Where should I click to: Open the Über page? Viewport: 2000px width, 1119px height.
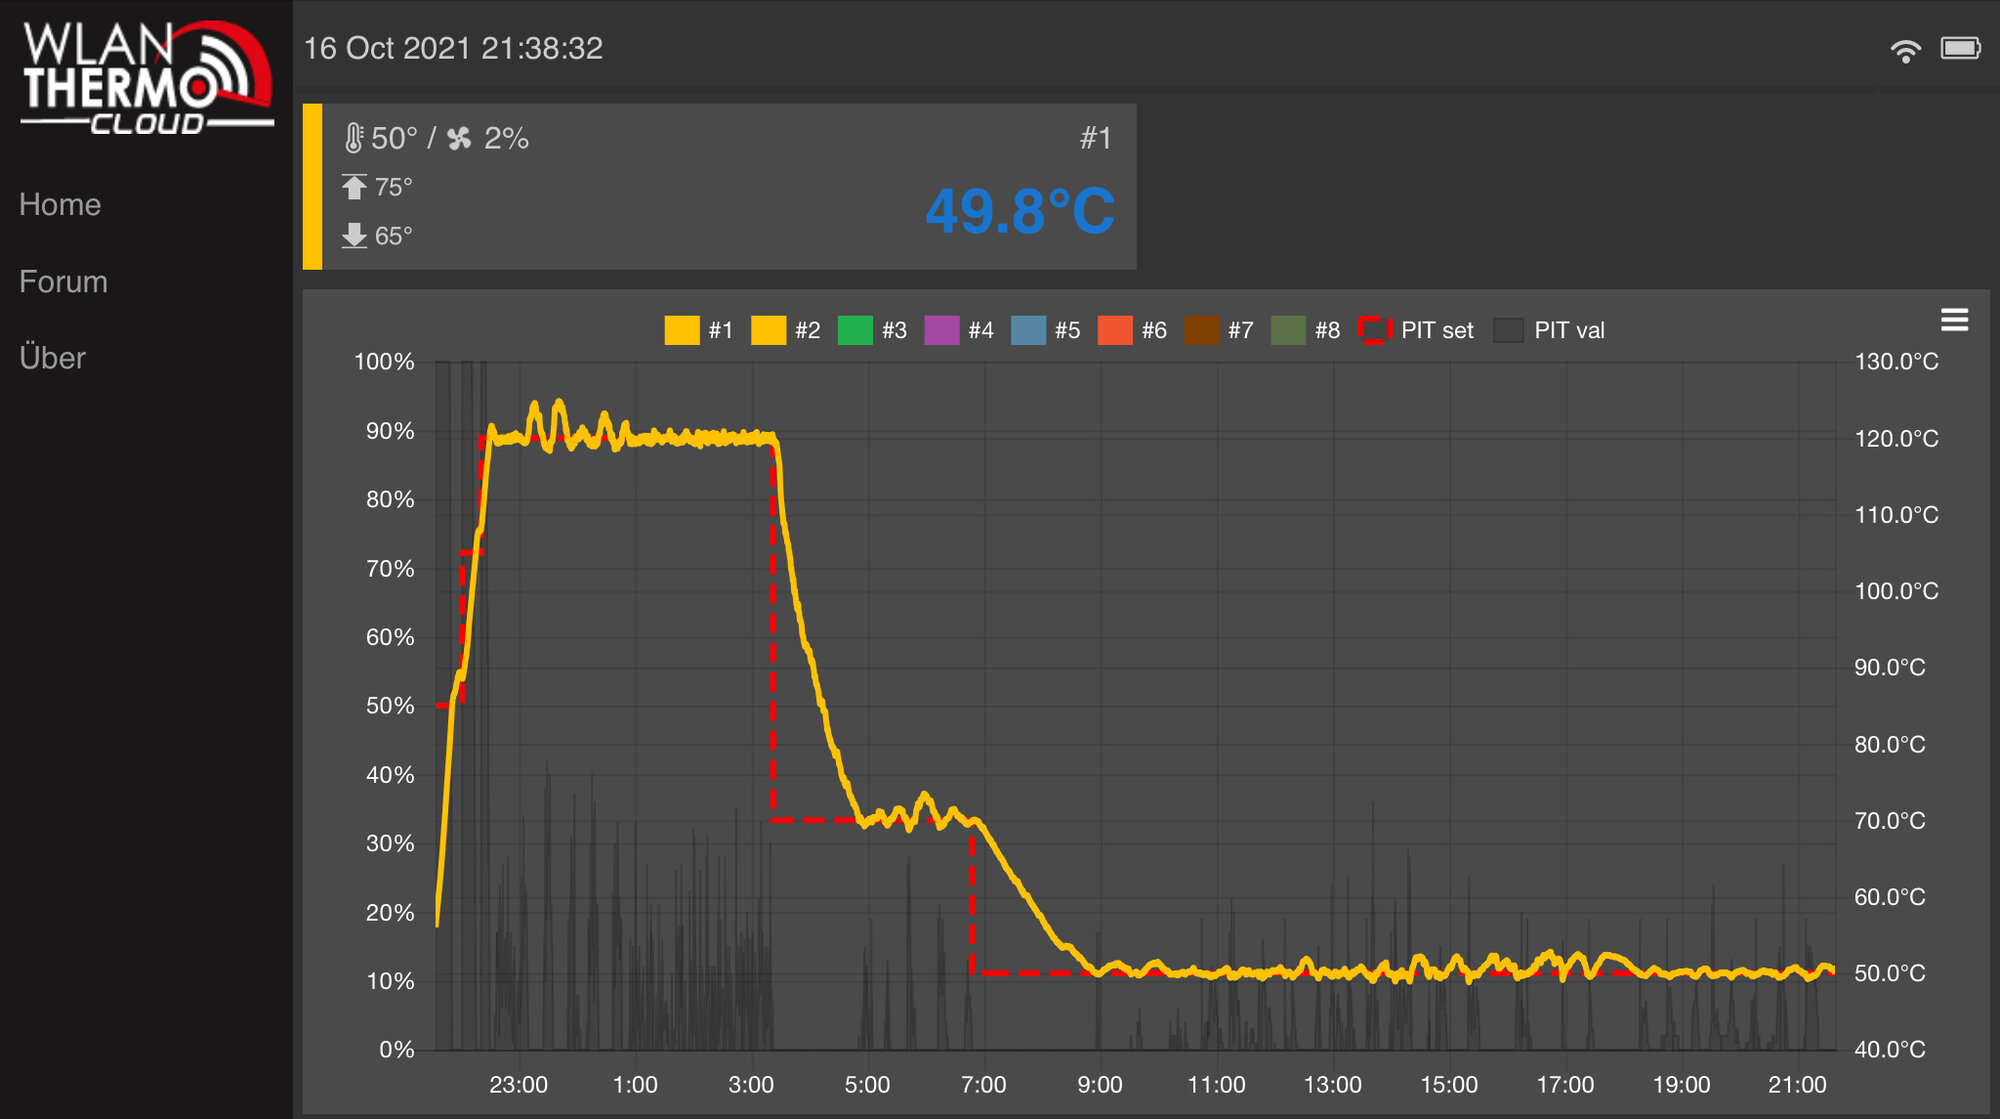tap(52, 358)
